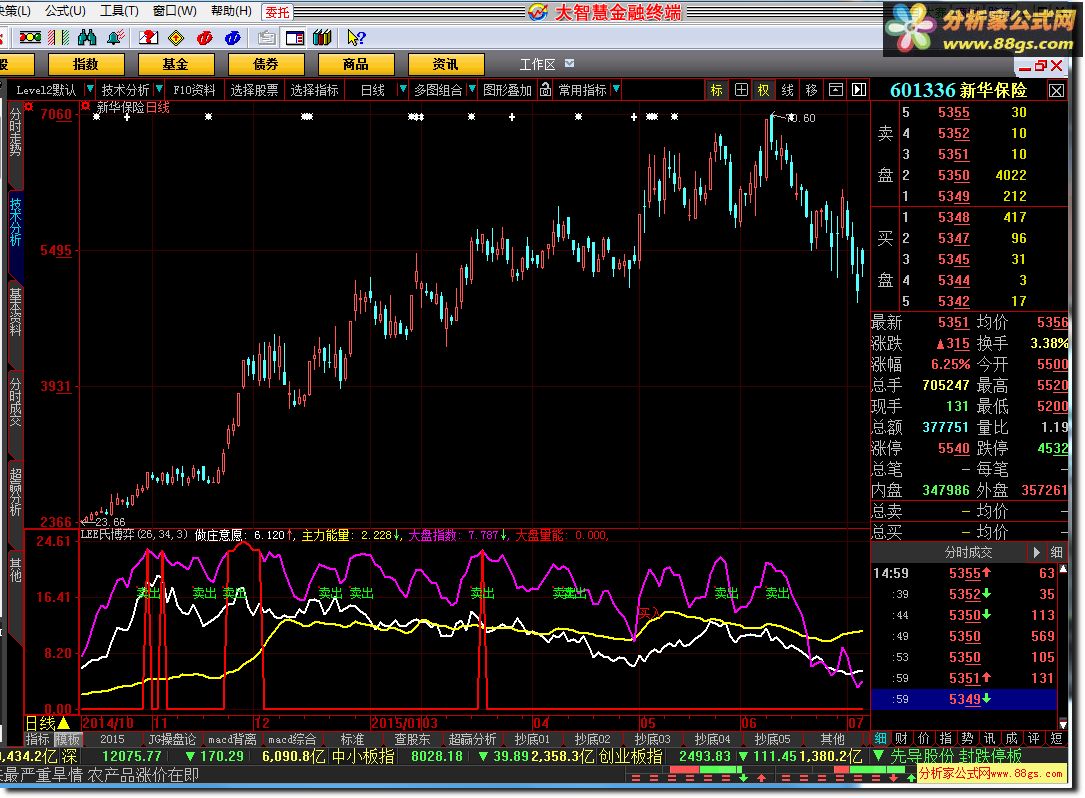Close the 601336 新华保险 quote panel
Image resolution: width=1085 pixels, height=798 pixels.
click(x=1057, y=91)
